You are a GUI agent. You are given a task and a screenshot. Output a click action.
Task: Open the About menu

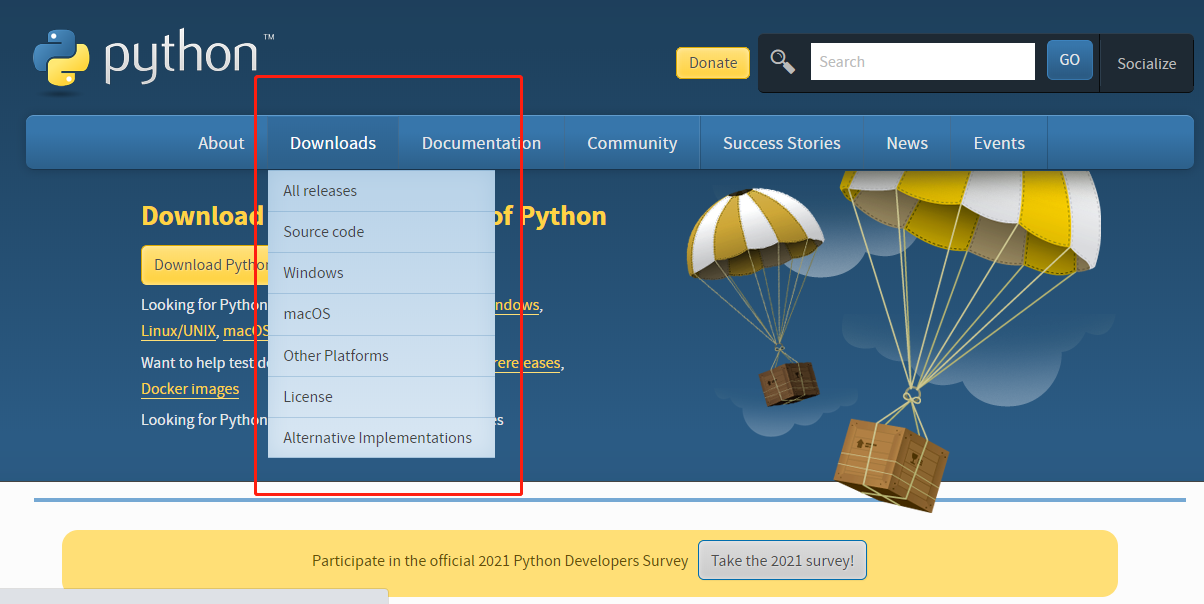pos(221,143)
